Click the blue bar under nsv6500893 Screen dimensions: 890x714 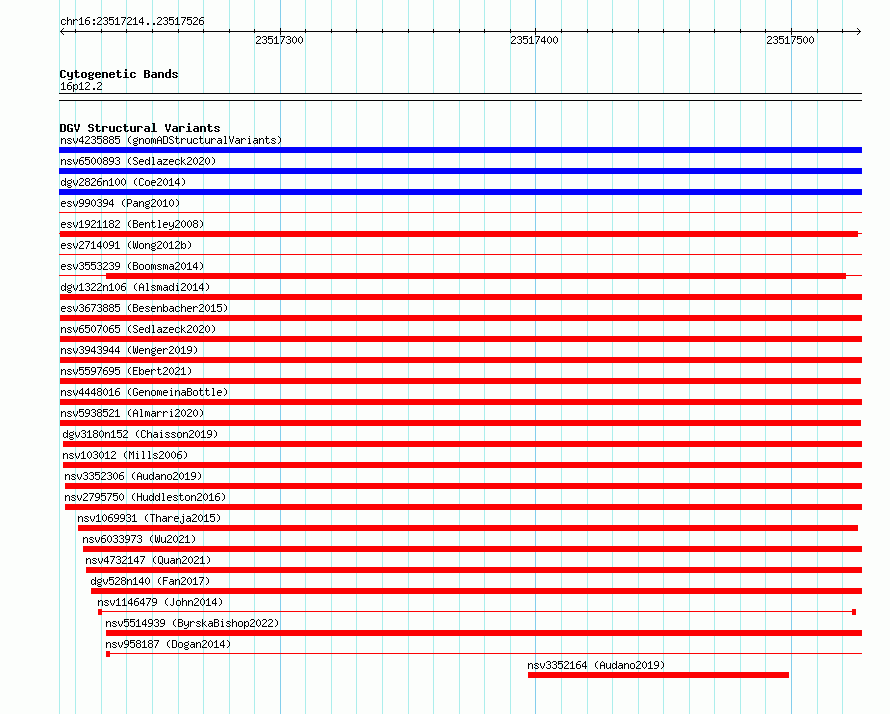tap(460, 171)
